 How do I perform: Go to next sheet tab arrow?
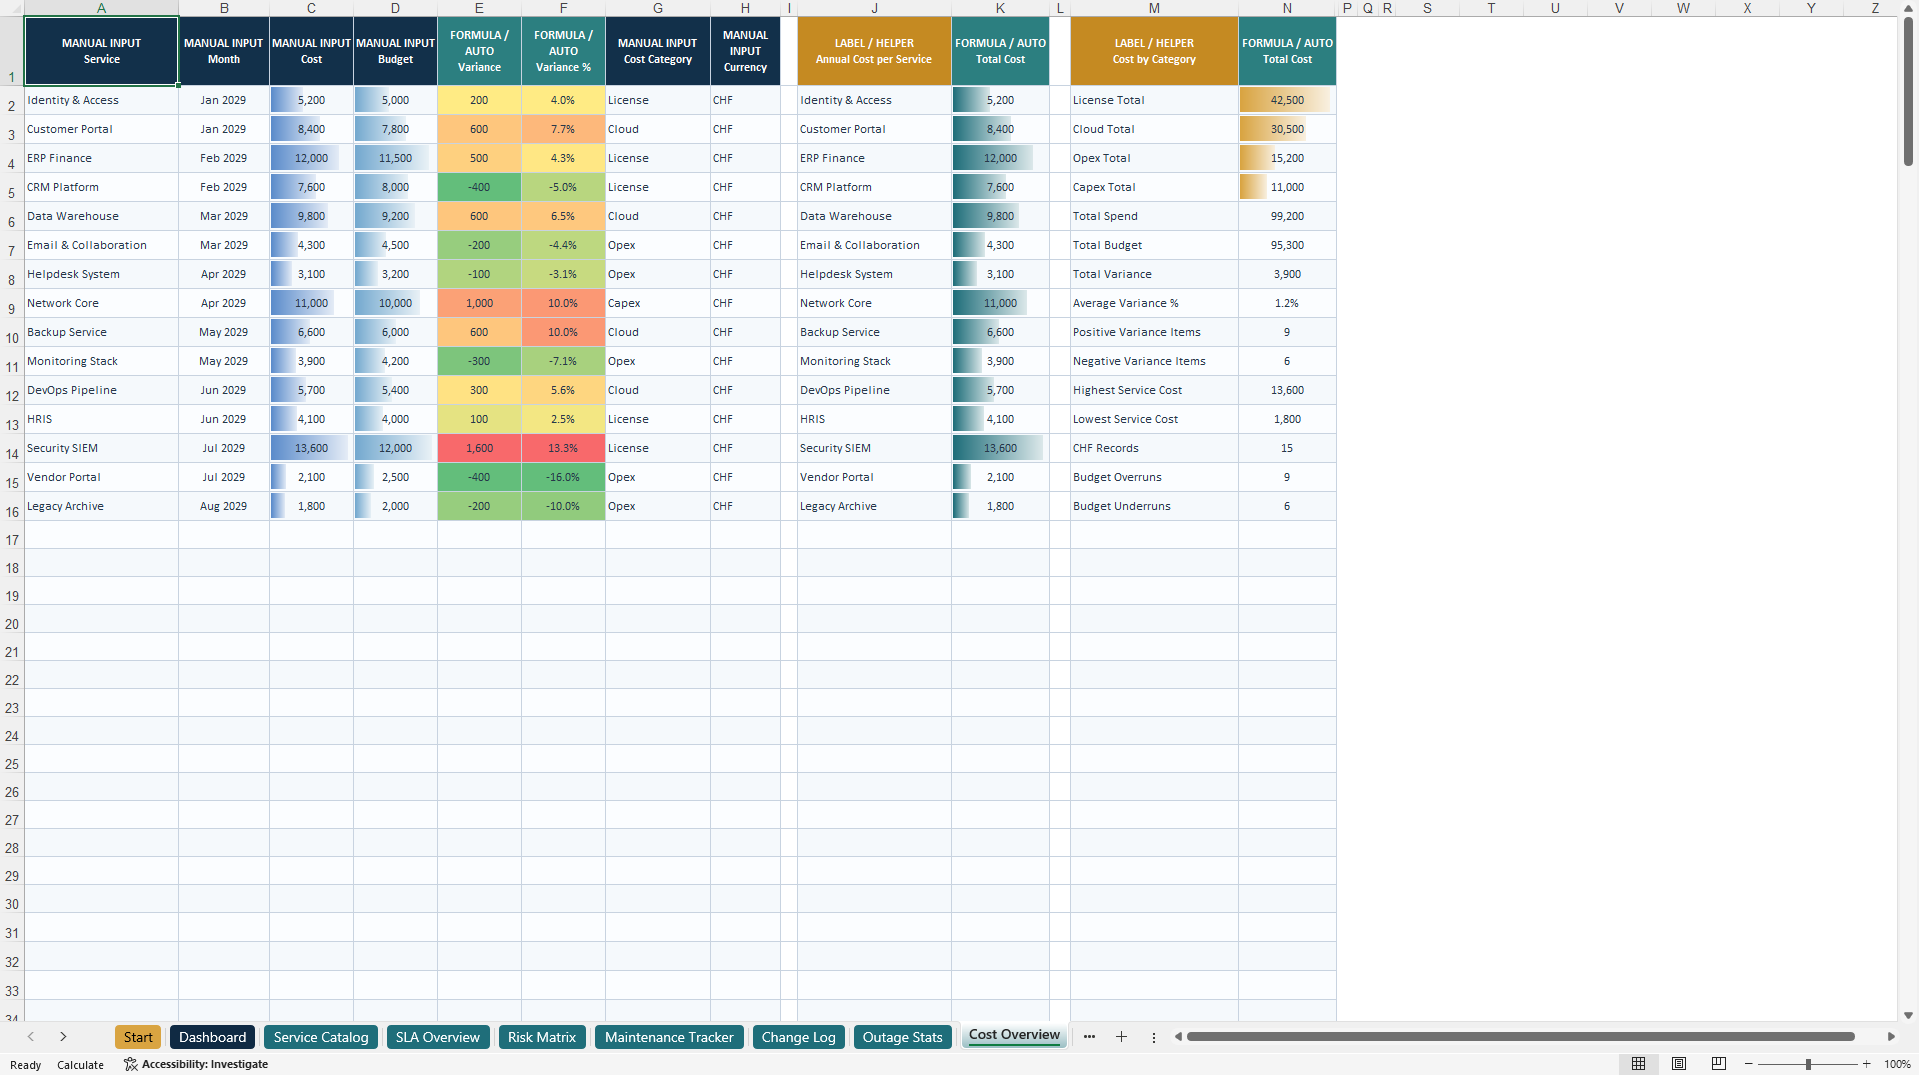tap(63, 1037)
